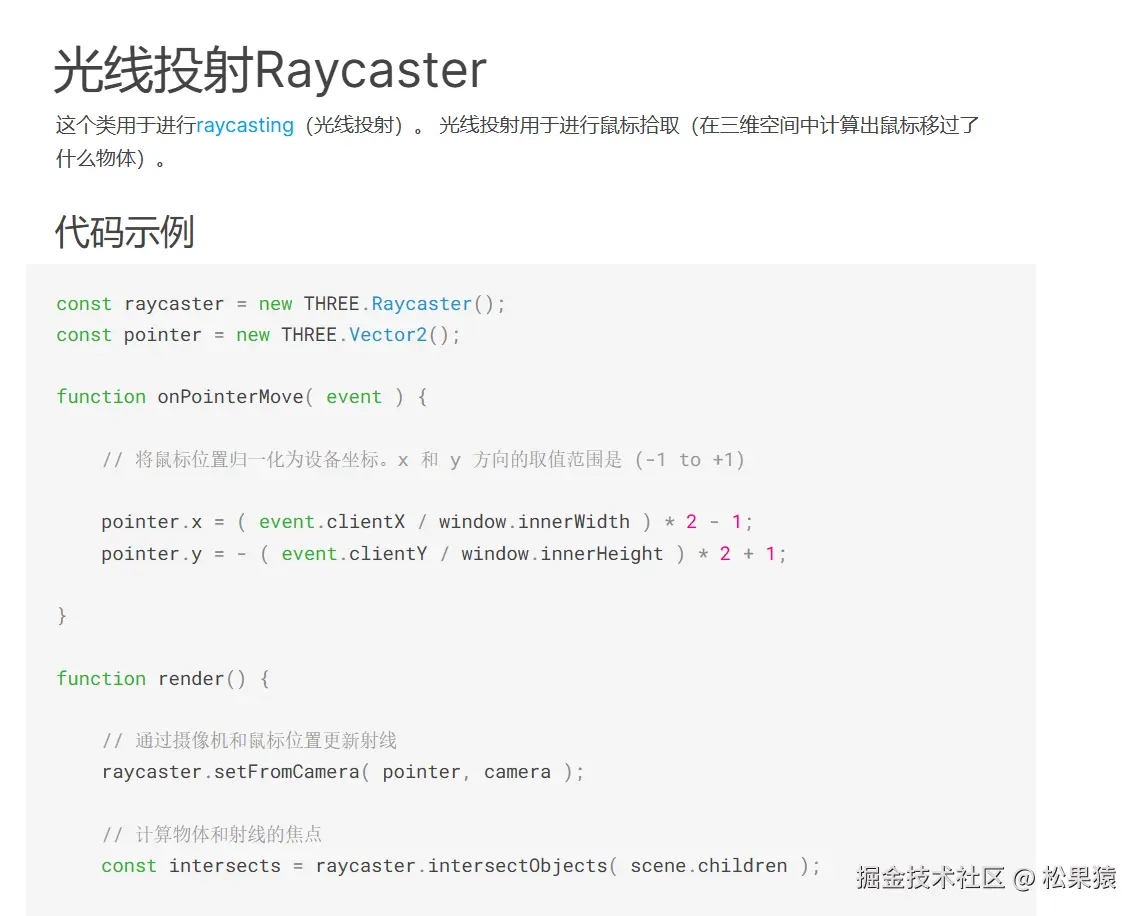This screenshot has width=1141, height=916.
Task: Click 'const pointer' declaration
Action: 129,335
